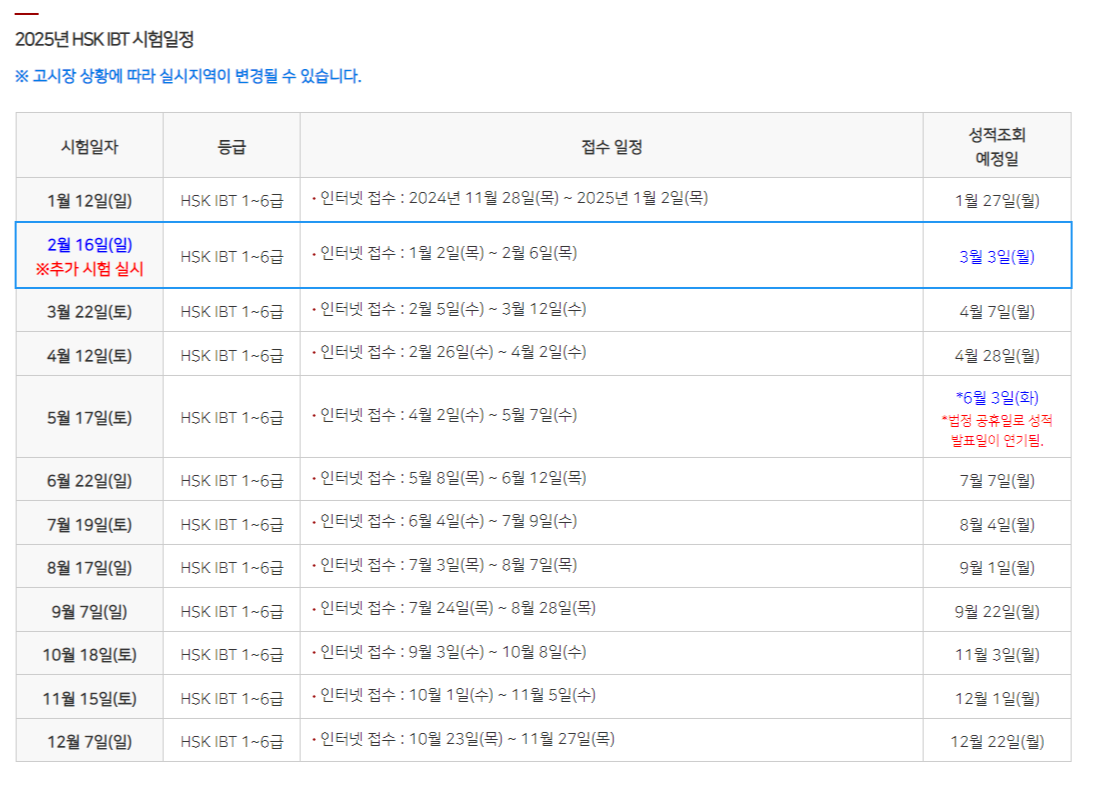Click score date 12월 1일(월)
The height and width of the screenshot is (788, 1118).
pos(997,698)
